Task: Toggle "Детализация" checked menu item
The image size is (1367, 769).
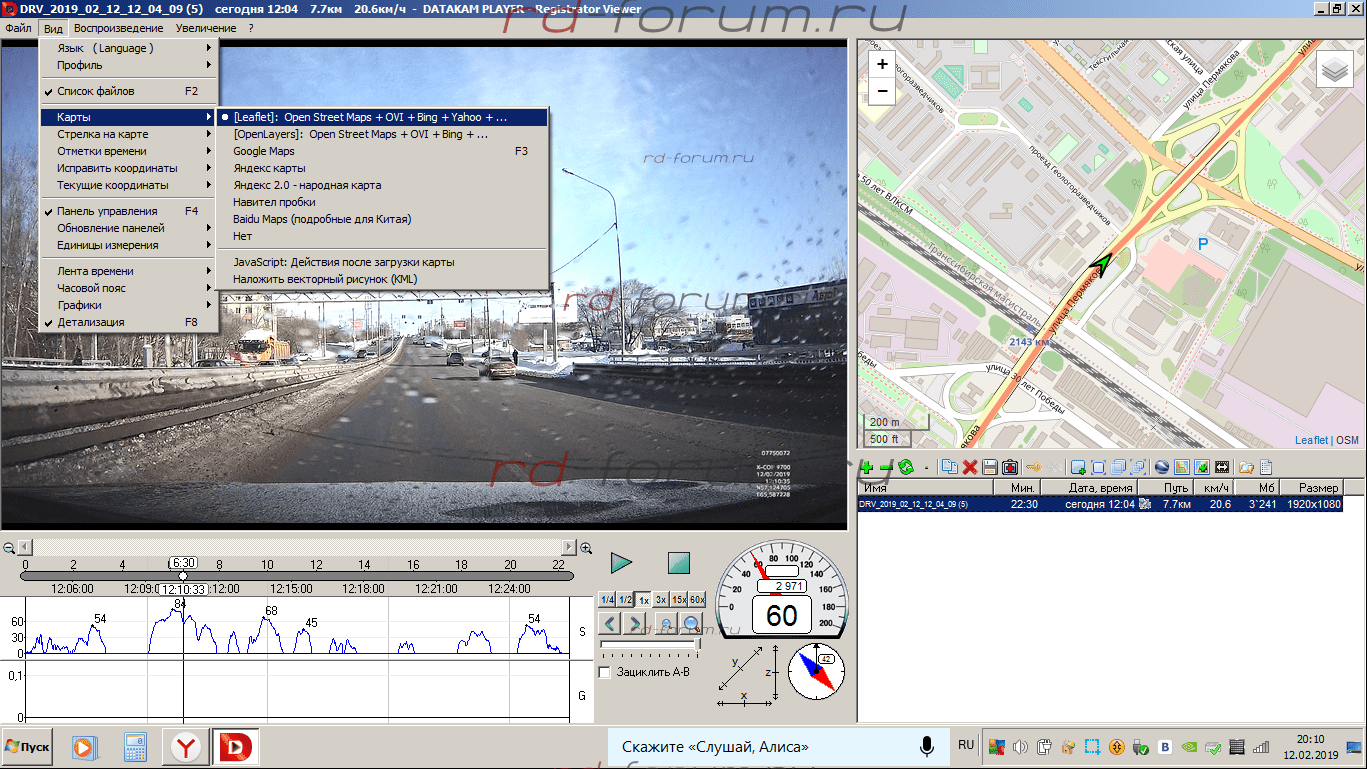Action: click(x=91, y=322)
